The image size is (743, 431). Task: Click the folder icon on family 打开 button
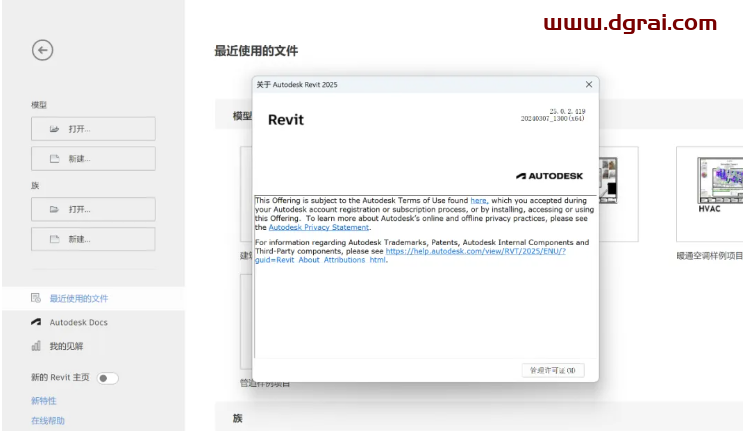coord(54,209)
